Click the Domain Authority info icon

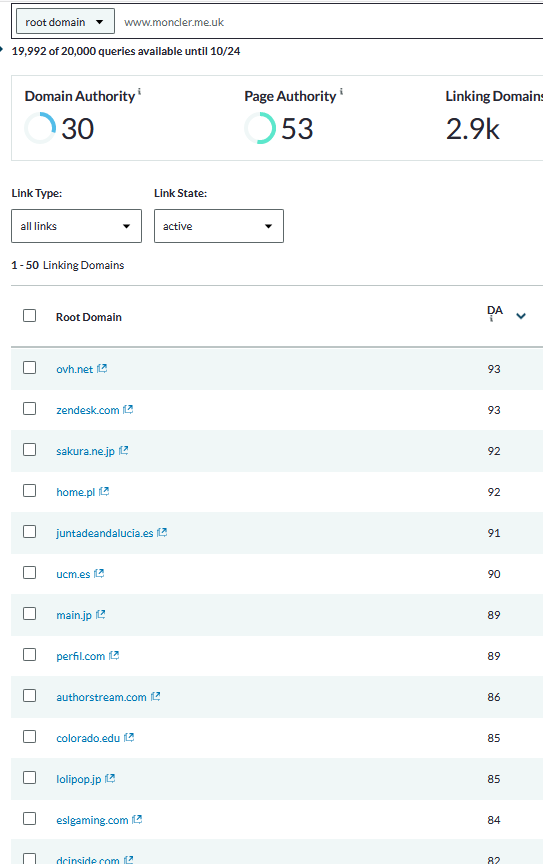[x=139, y=92]
